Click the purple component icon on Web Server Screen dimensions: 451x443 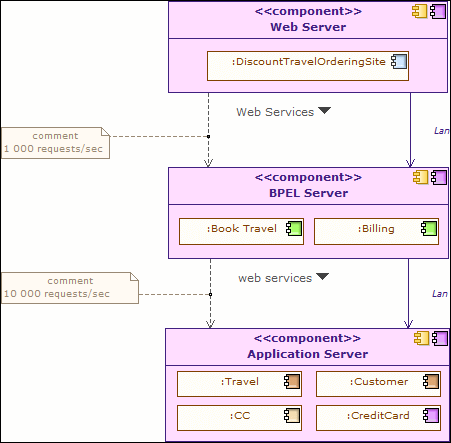click(x=438, y=12)
